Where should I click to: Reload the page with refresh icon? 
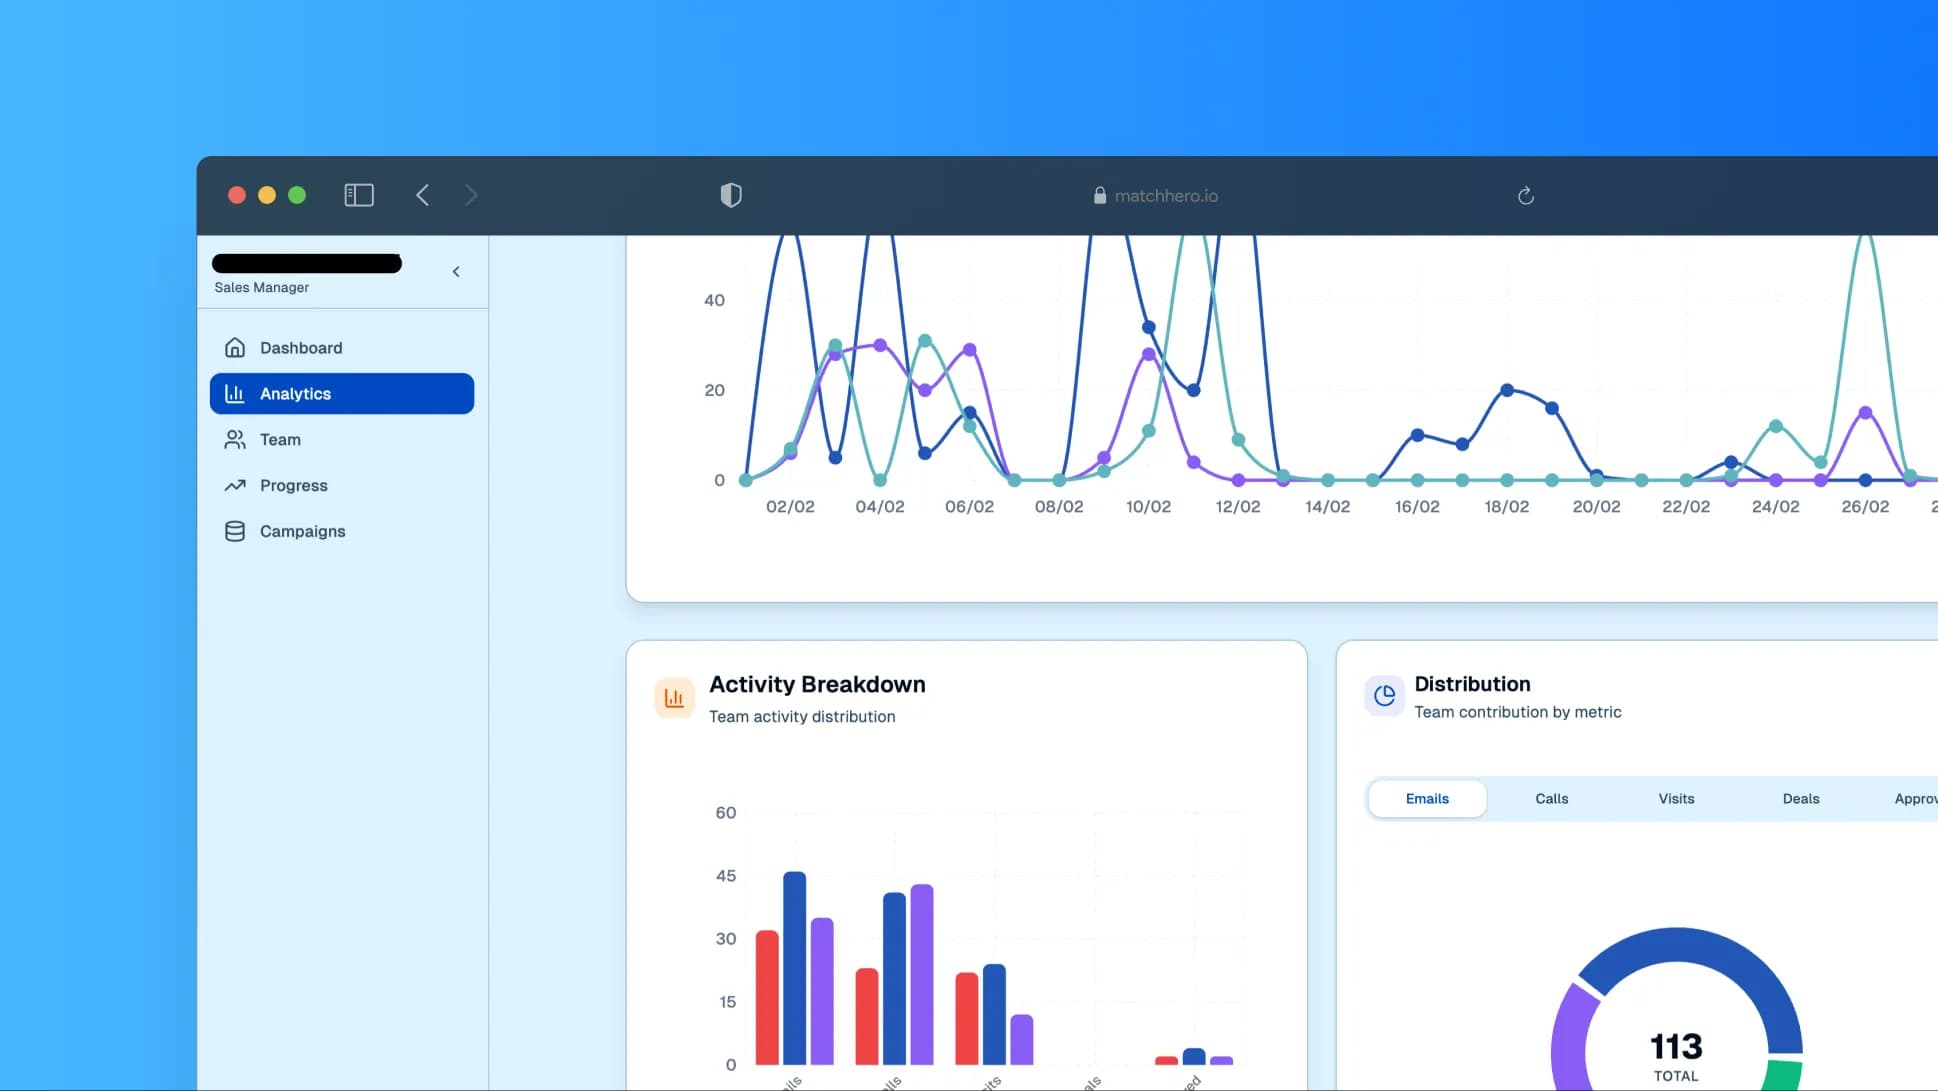tap(1525, 196)
